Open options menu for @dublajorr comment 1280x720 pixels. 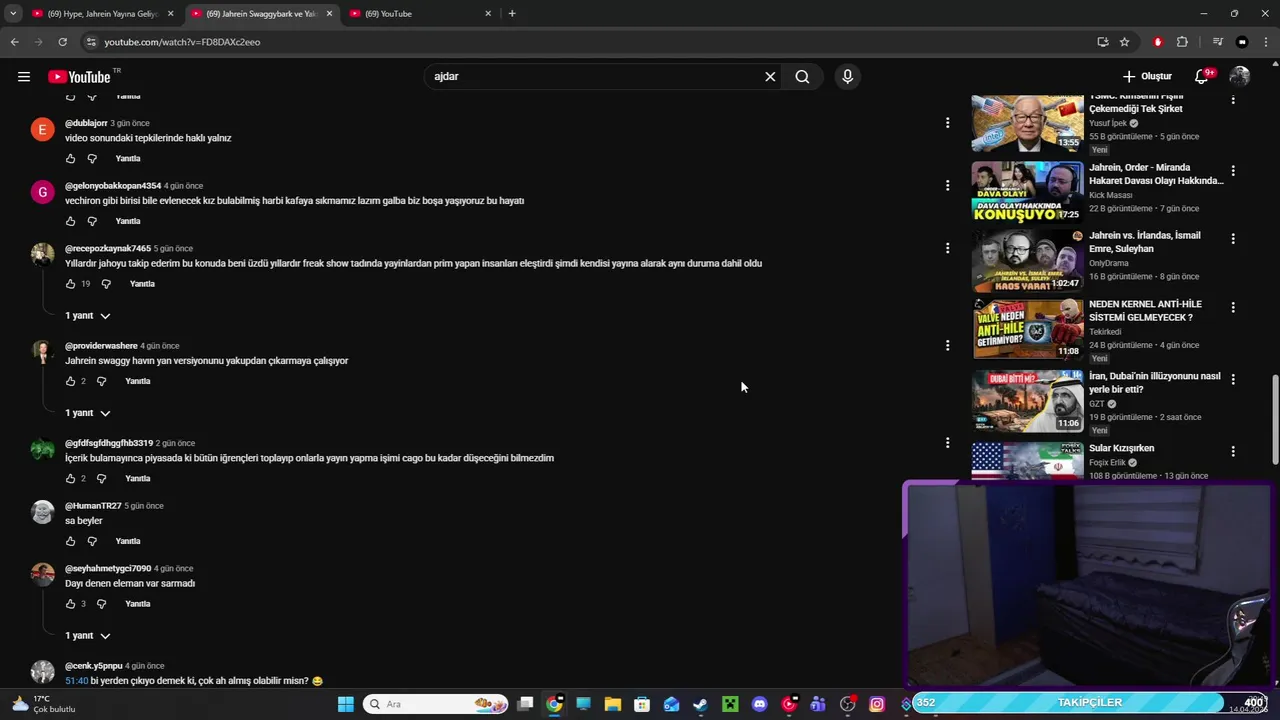coord(947,123)
